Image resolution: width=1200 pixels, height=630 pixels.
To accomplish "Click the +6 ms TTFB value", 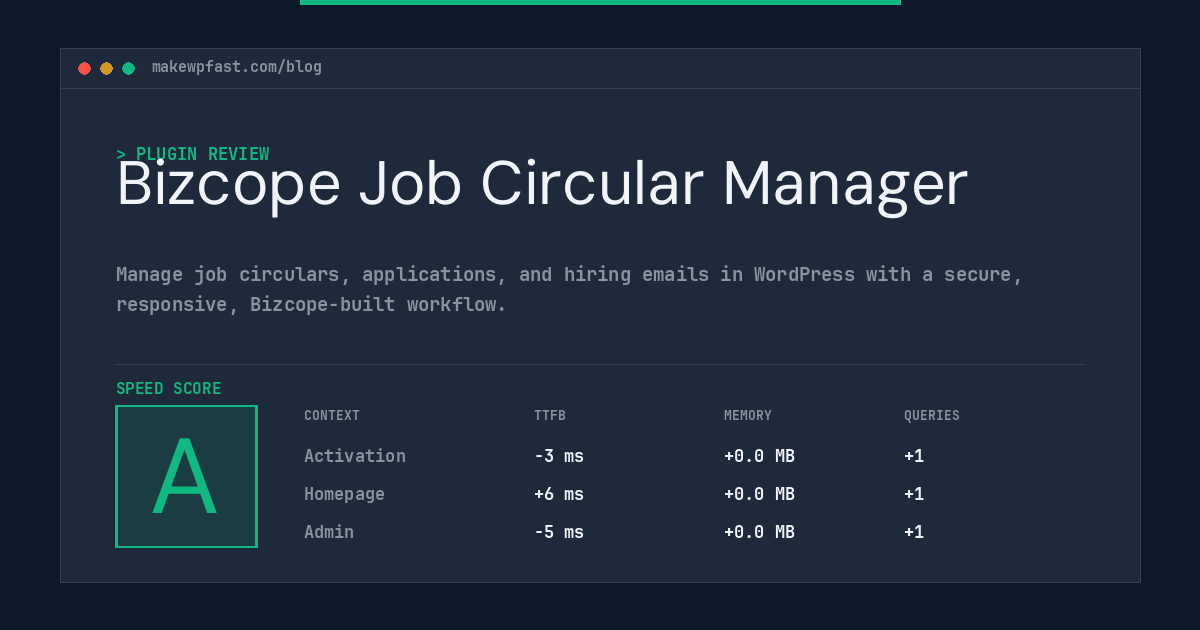I will pos(559,494).
